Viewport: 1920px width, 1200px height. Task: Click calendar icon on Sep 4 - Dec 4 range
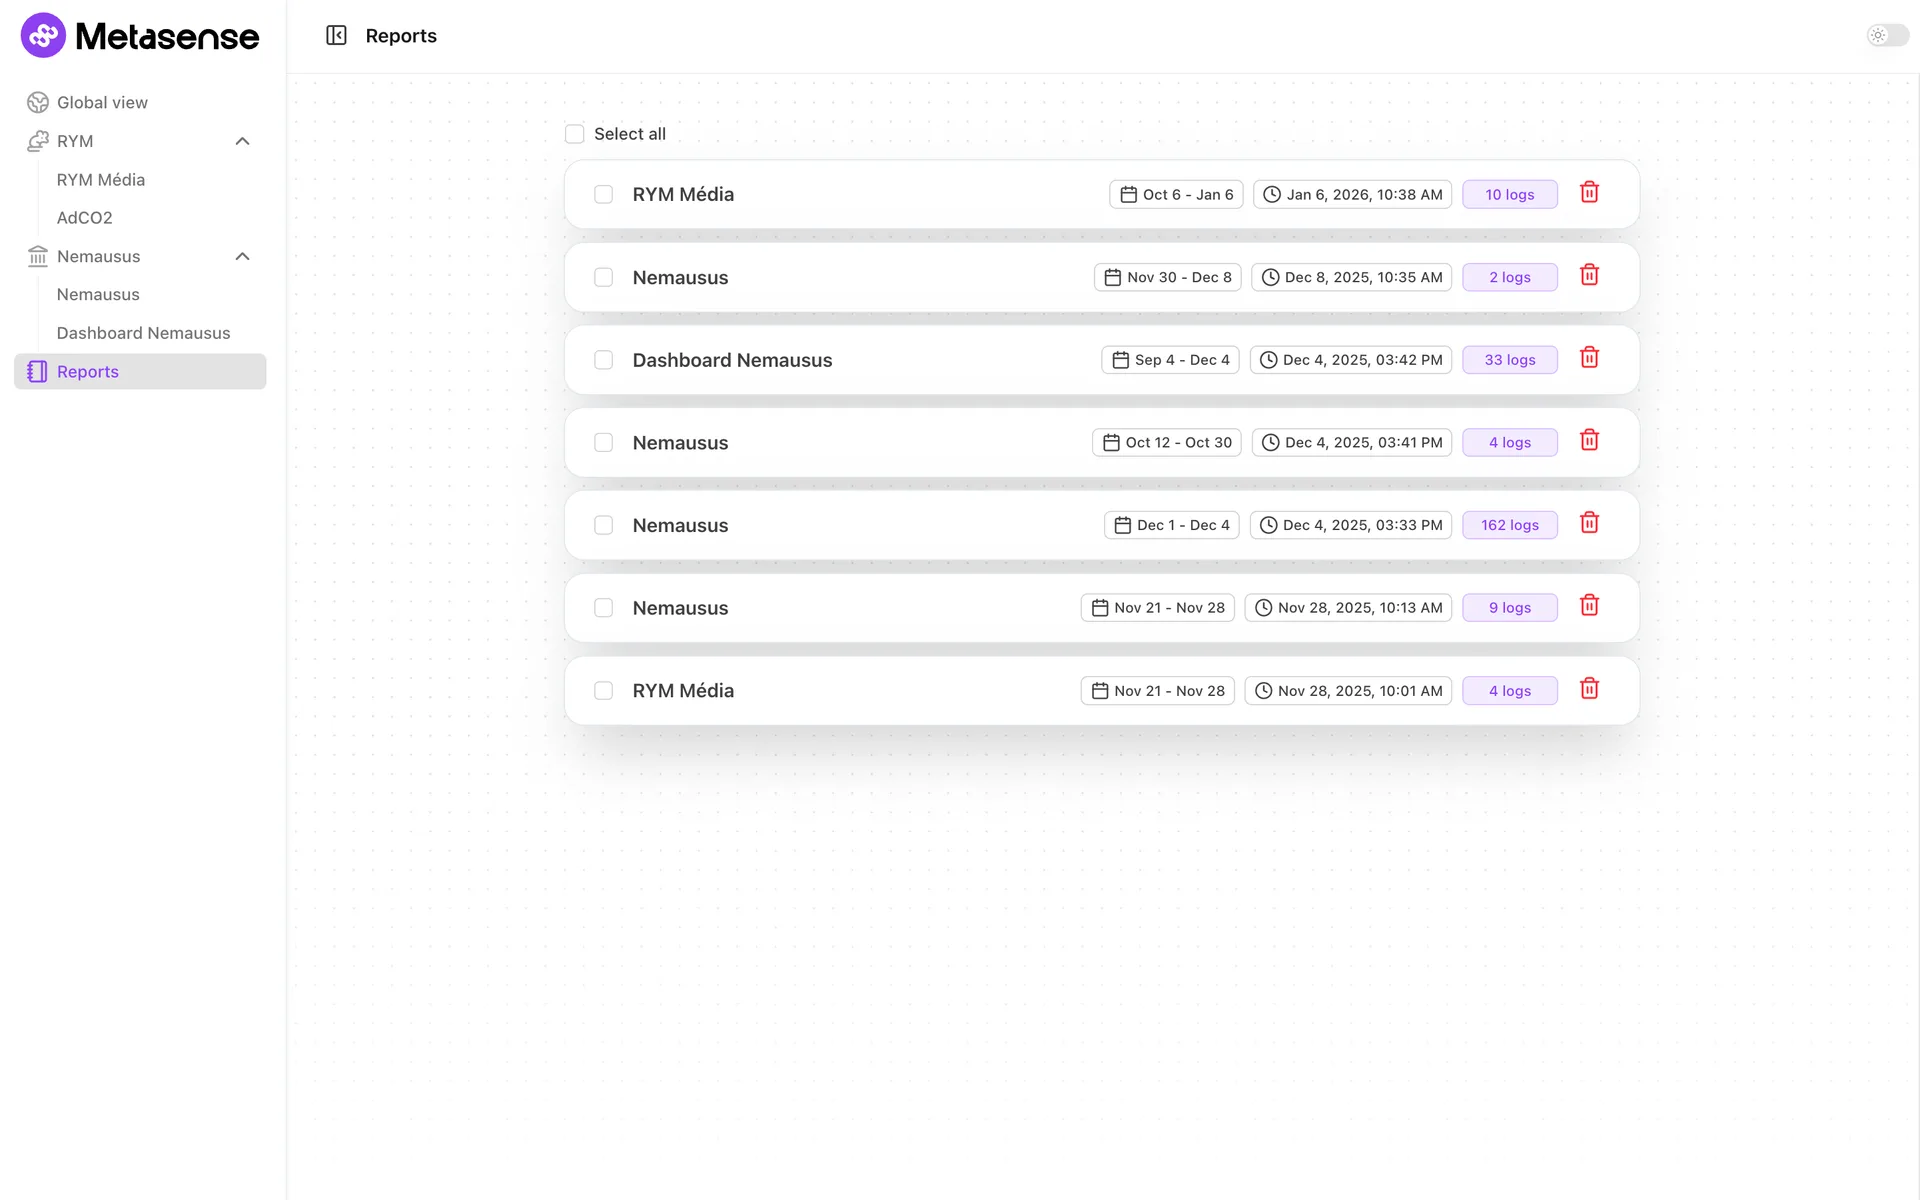click(x=1121, y=360)
